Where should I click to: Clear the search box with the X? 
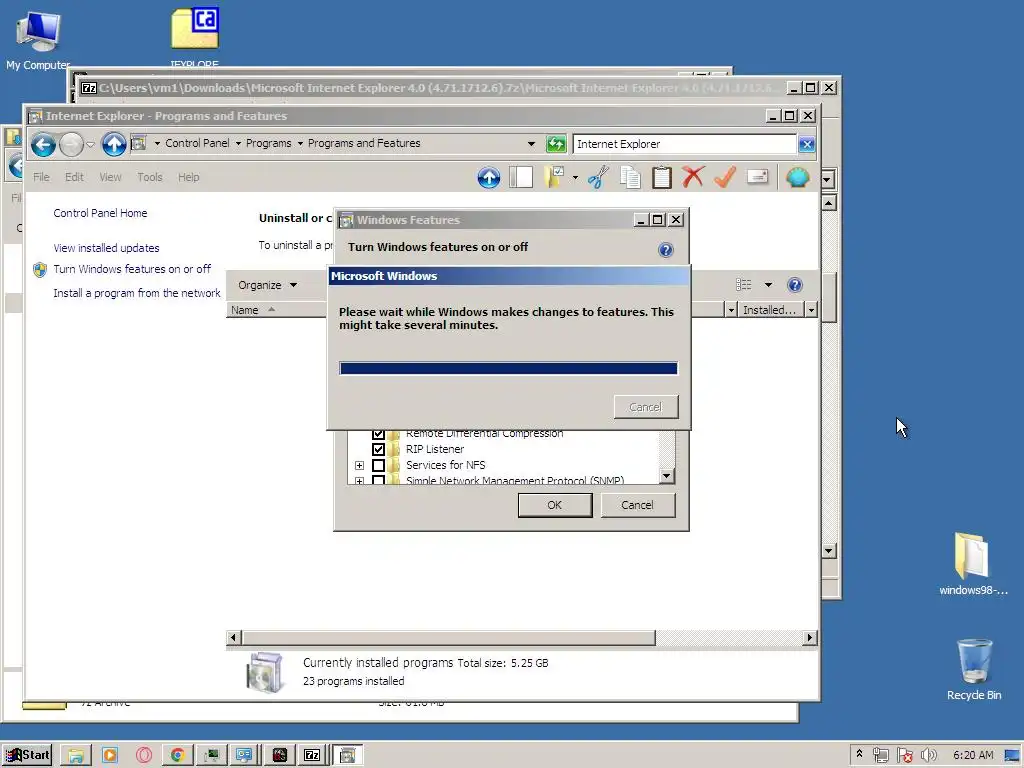807,144
